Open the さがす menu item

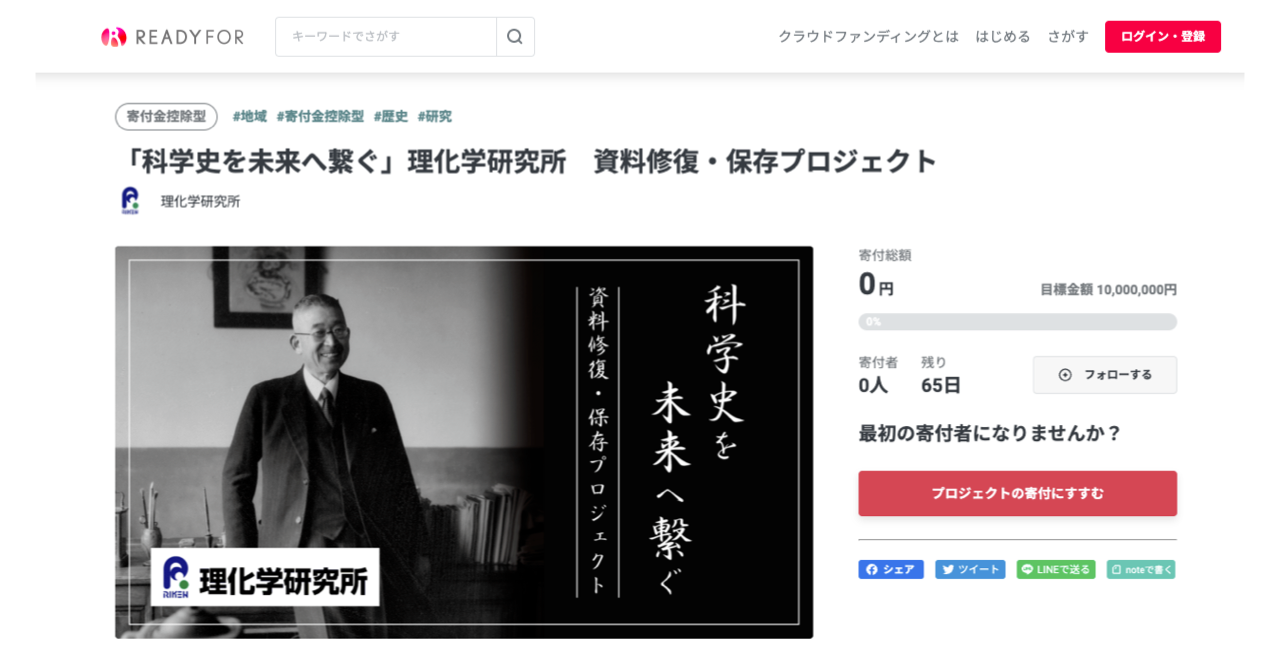click(x=1068, y=37)
